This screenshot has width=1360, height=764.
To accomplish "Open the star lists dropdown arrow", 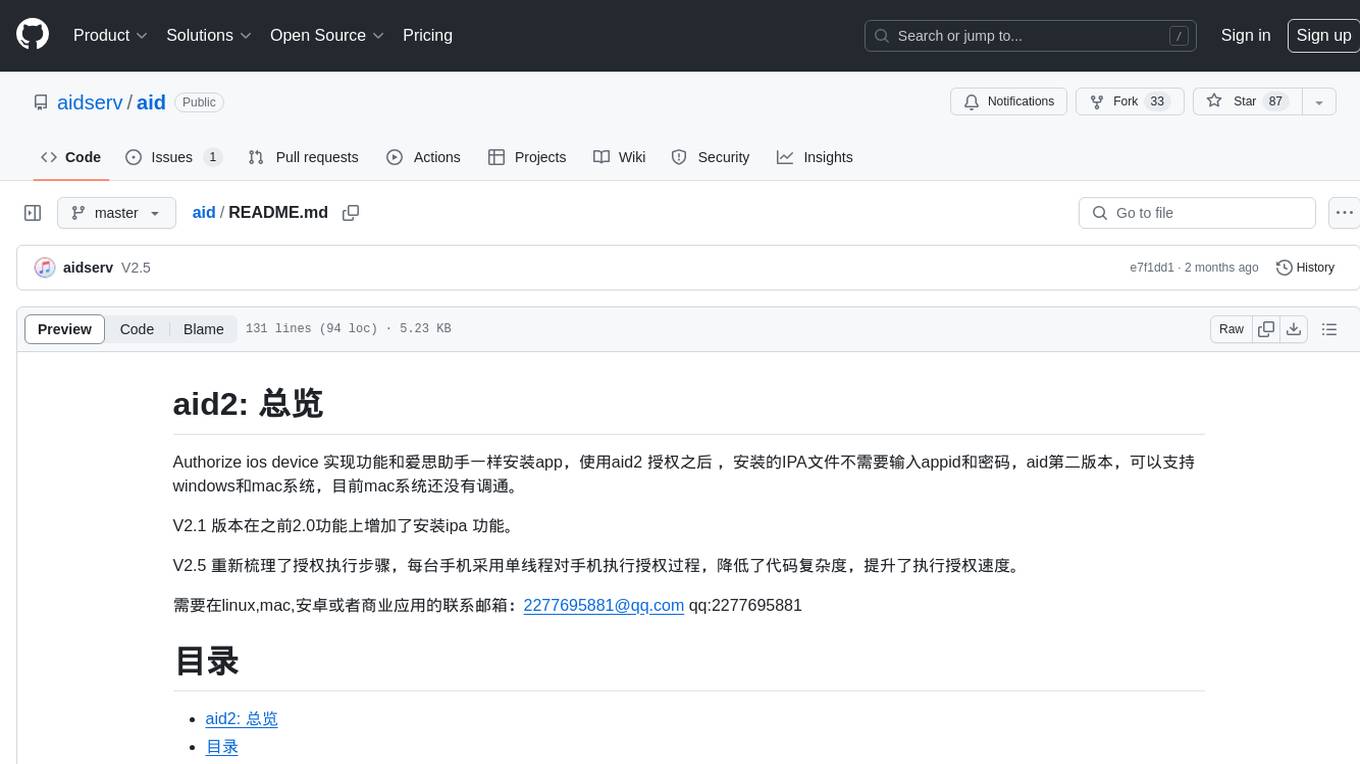I will click(x=1319, y=102).
